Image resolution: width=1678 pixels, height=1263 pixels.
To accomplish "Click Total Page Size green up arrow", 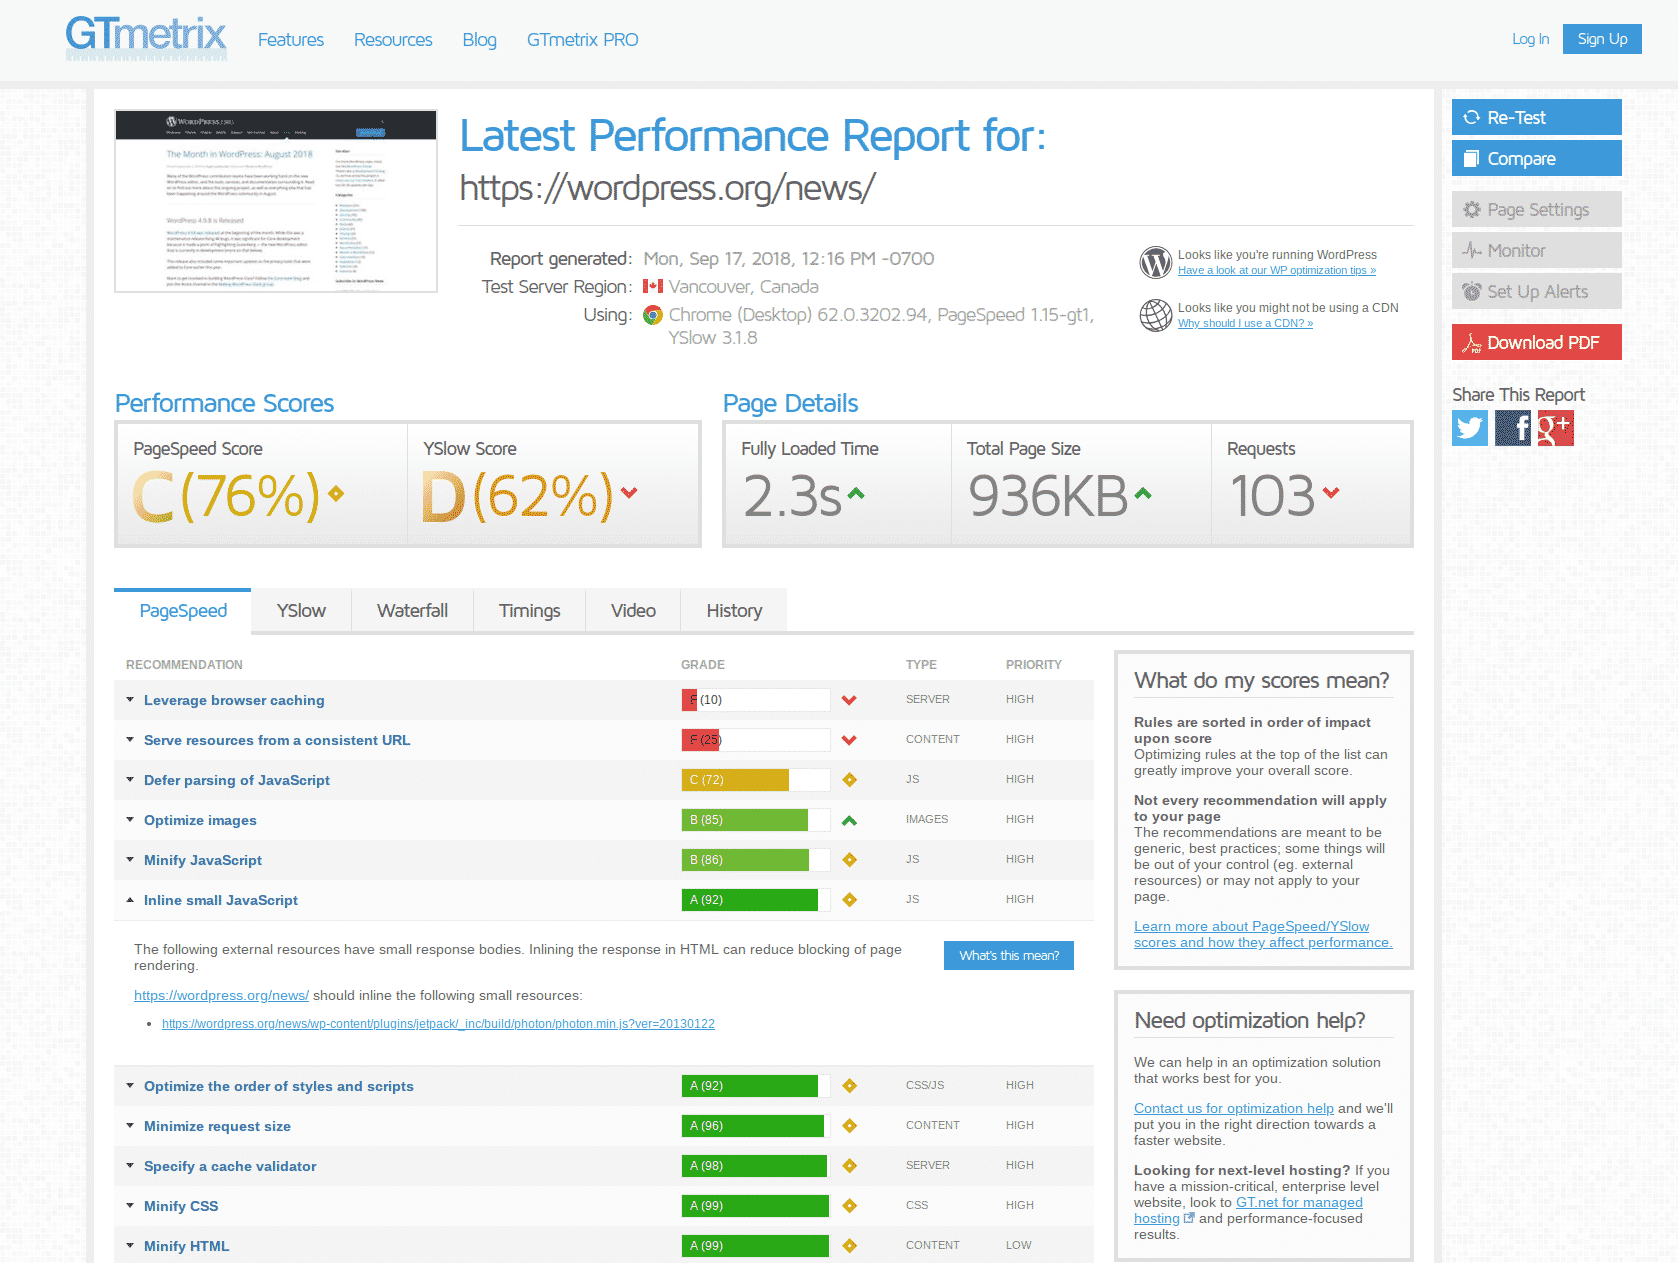I will (1143, 493).
